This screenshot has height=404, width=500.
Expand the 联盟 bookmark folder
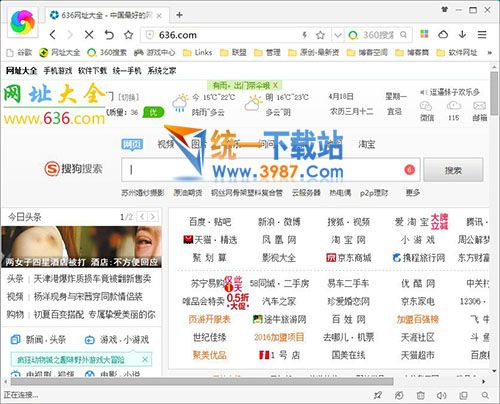tap(233, 52)
